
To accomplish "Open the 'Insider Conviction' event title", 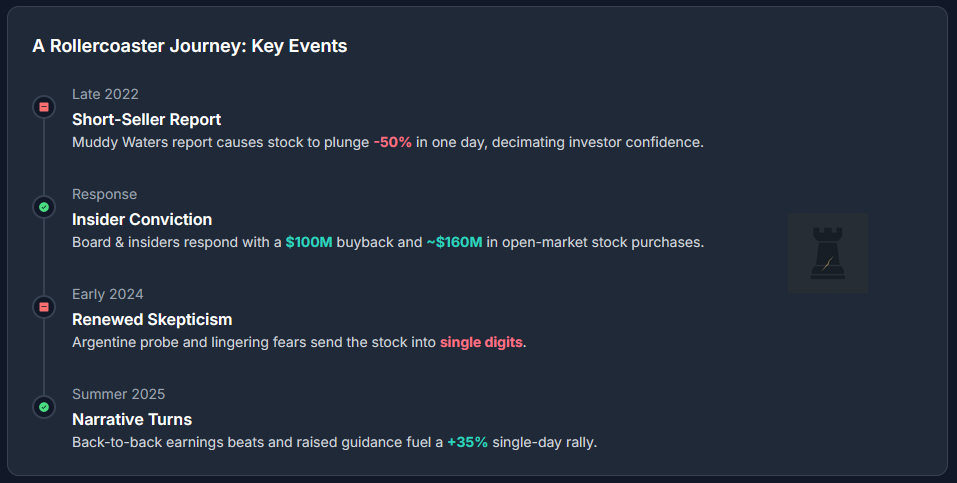I will coord(142,219).
